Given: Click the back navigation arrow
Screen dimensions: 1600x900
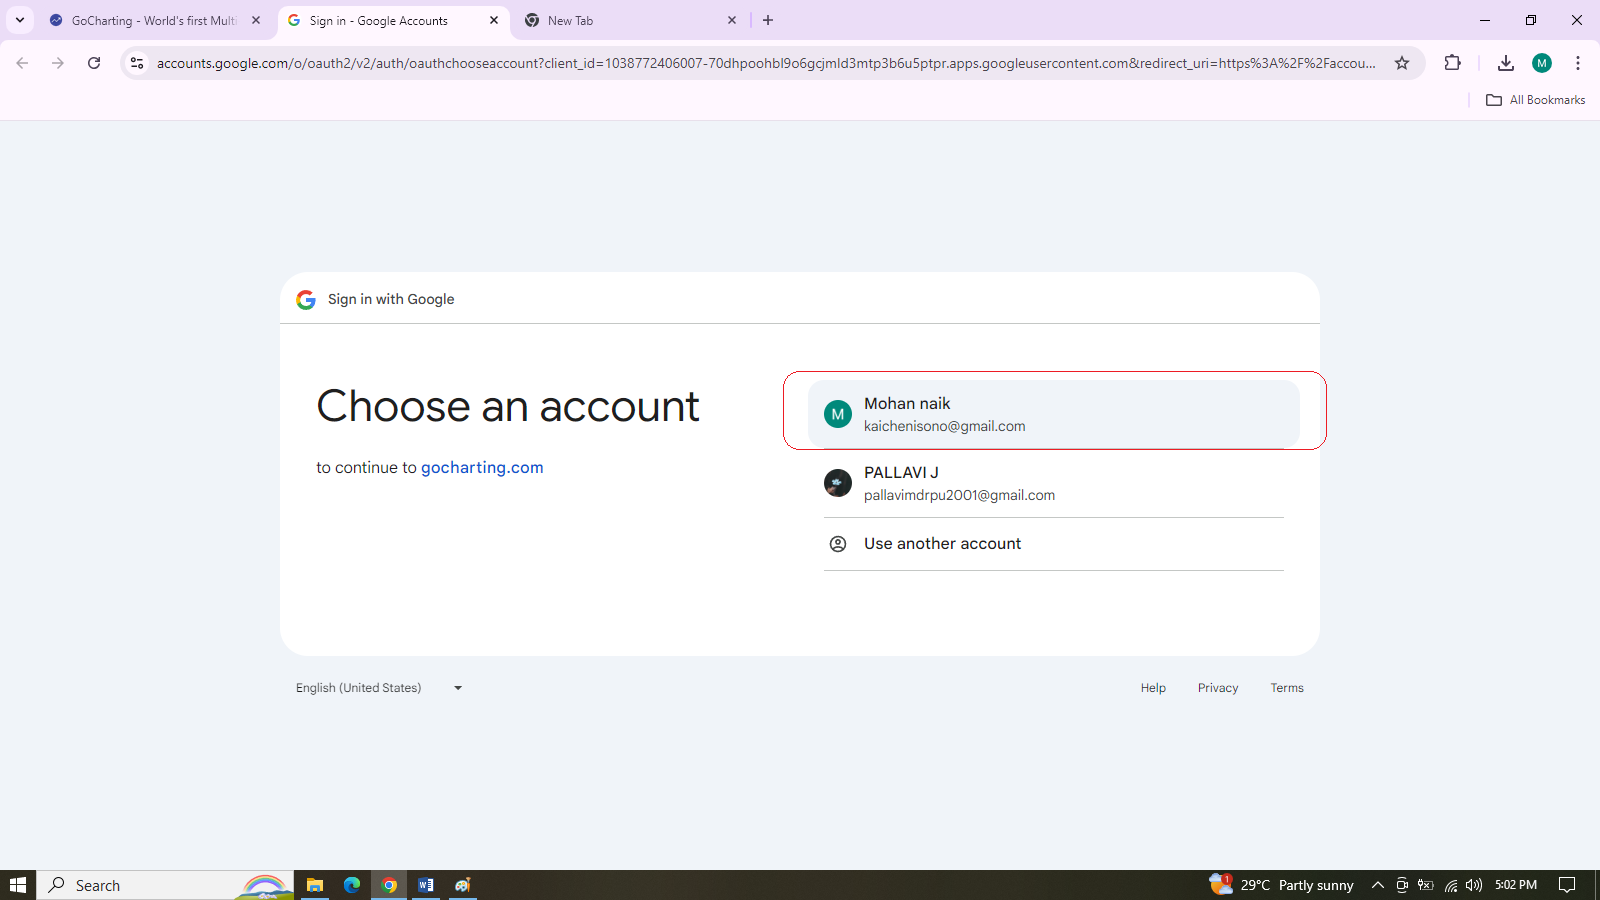Looking at the screenshot, I should (x=22, y=62).
